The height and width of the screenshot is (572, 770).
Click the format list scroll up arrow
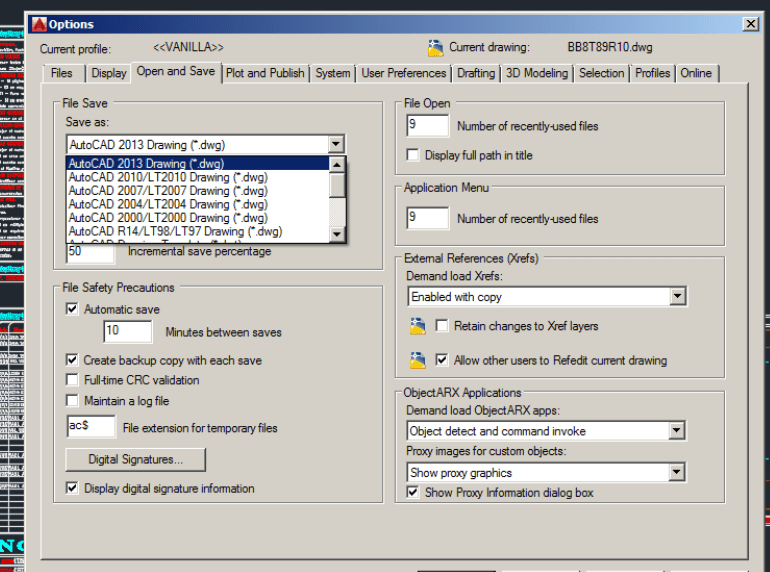tap(337, 164)
